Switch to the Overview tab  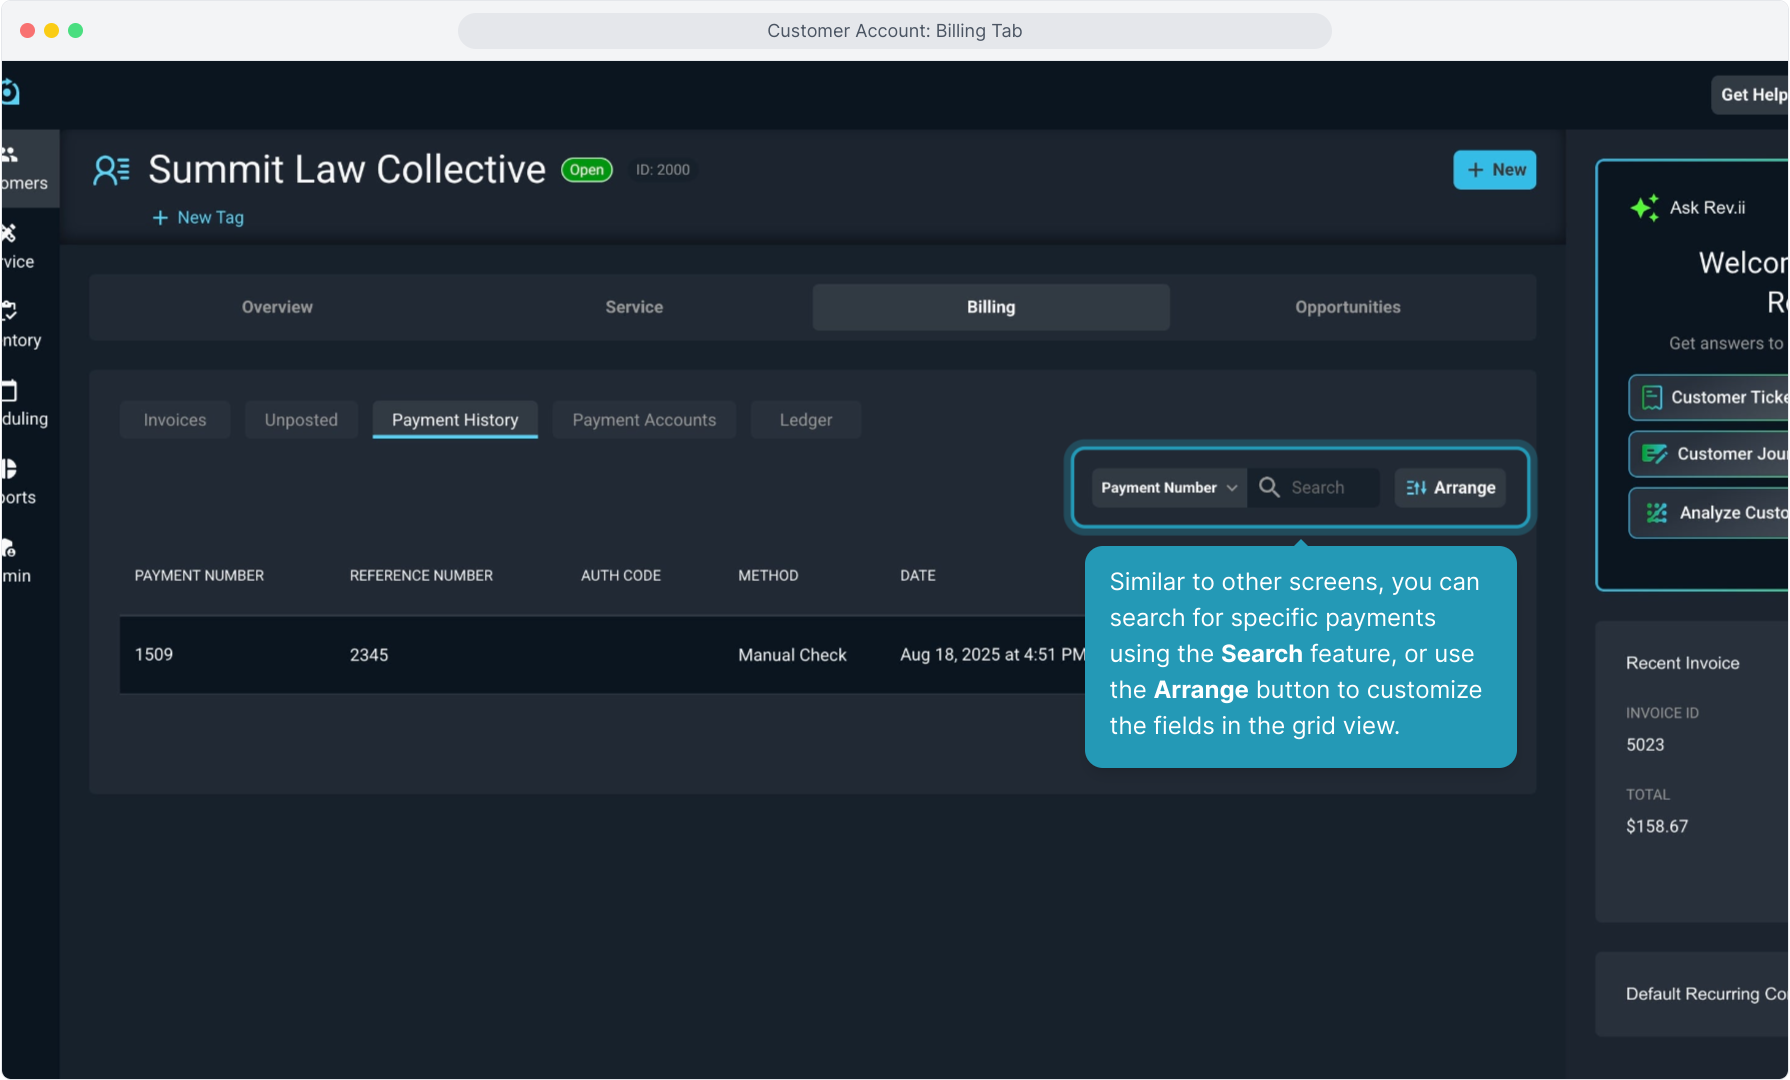tap(277, 307)
